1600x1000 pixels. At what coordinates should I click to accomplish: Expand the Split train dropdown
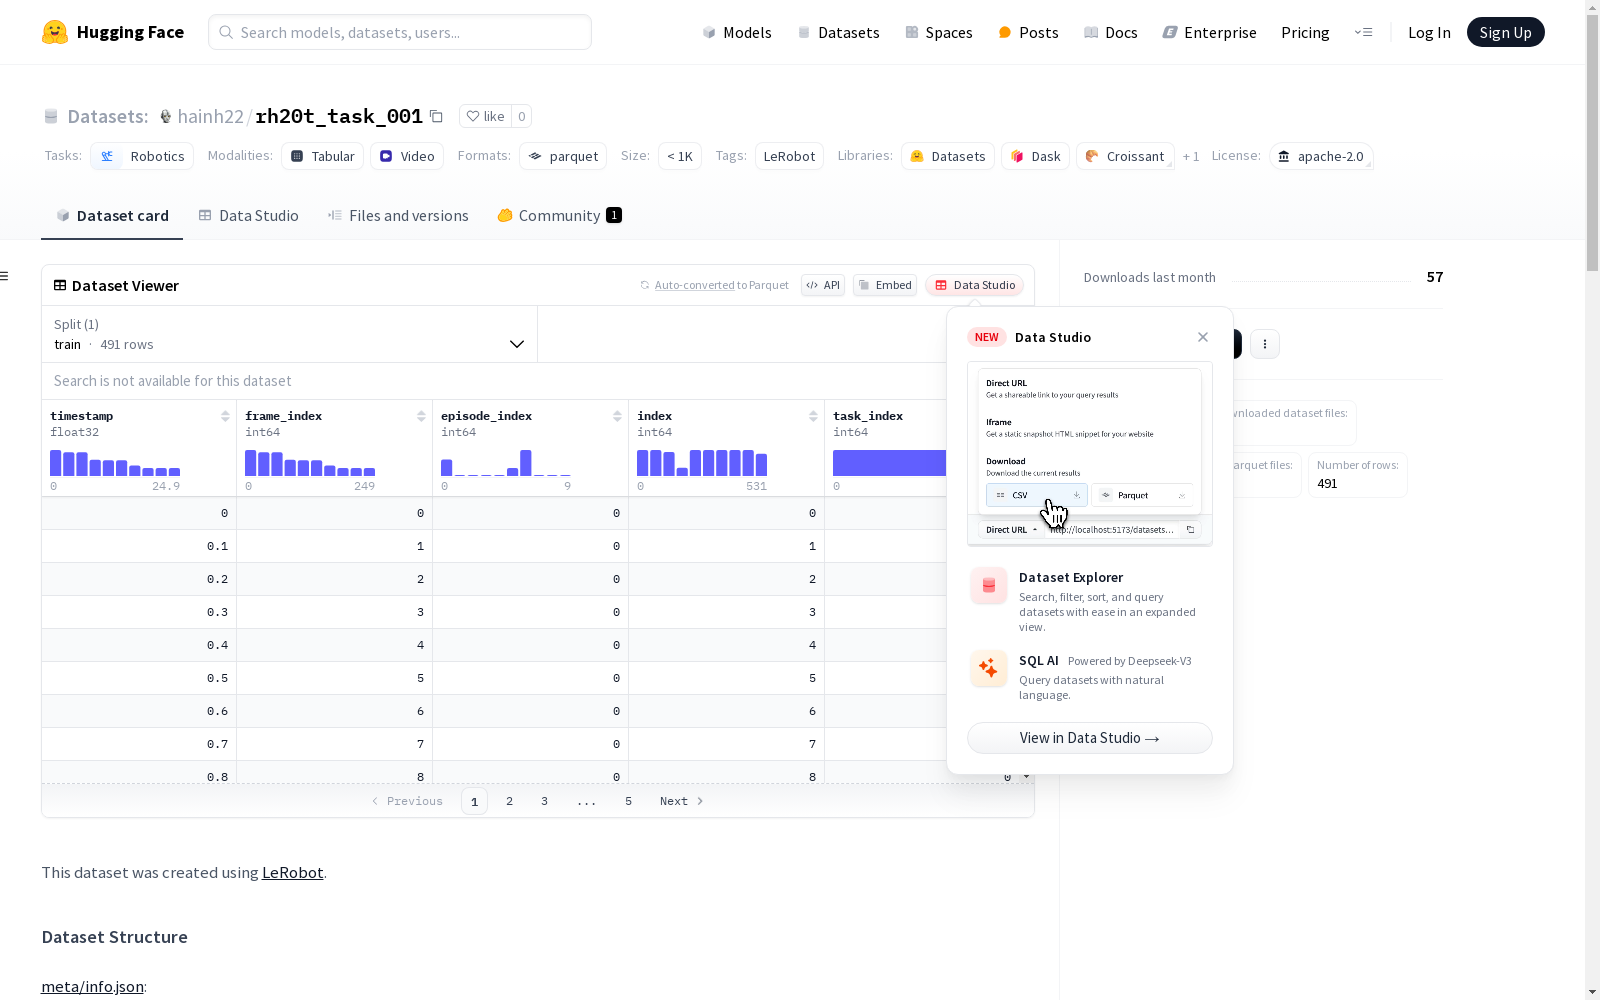[x=290, y=334]
